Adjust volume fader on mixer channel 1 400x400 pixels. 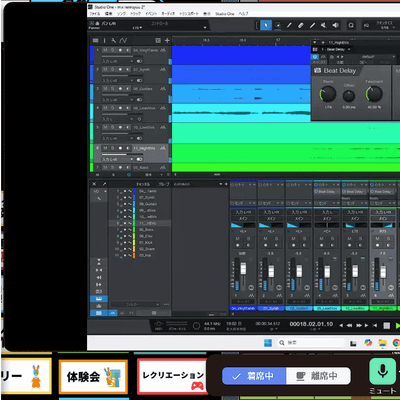(x=243, y=268)
